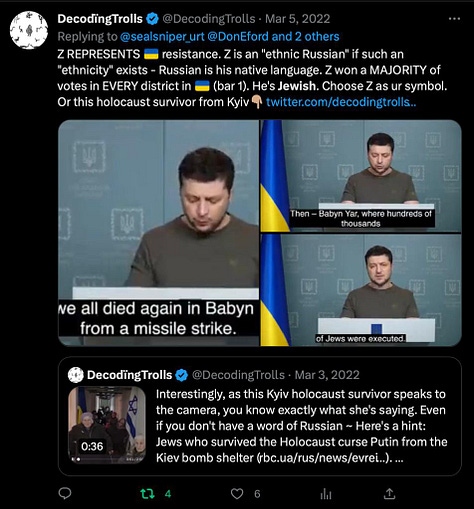Click the reply speech bubble icon
The image size is (474, 509).
coord(65,493)
